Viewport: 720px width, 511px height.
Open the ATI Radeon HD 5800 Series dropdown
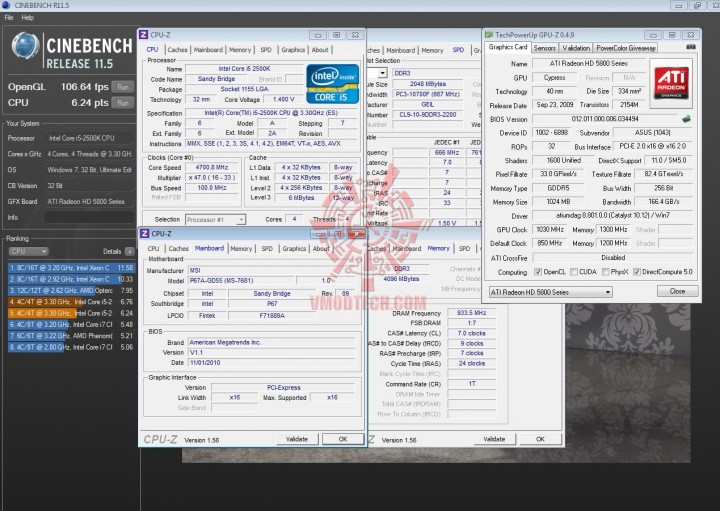pos(550,292)
